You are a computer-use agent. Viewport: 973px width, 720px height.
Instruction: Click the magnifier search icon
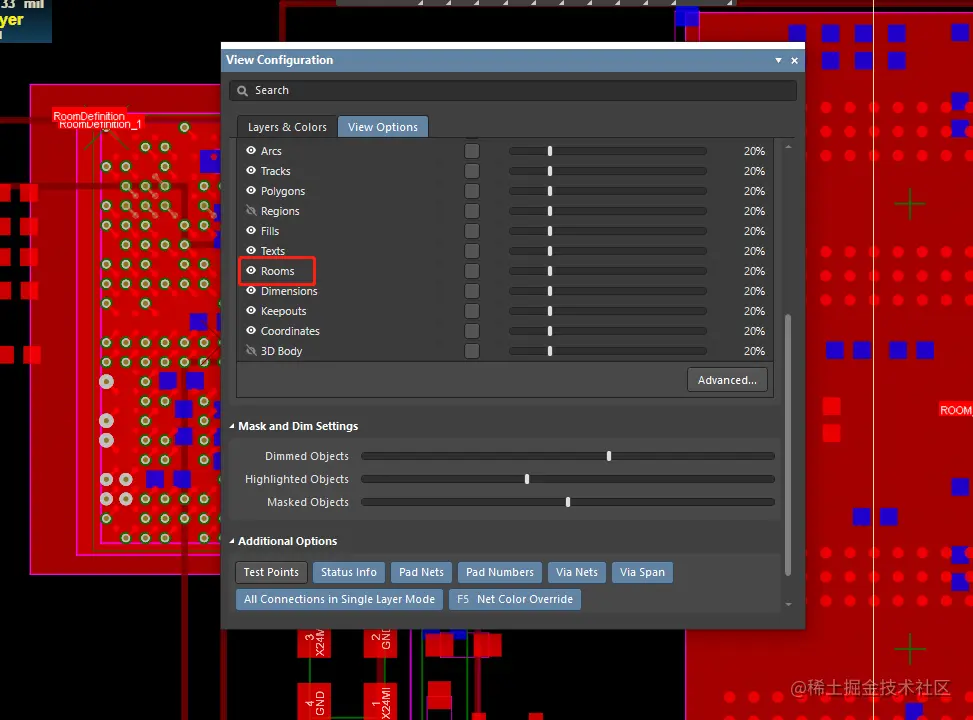242,91
